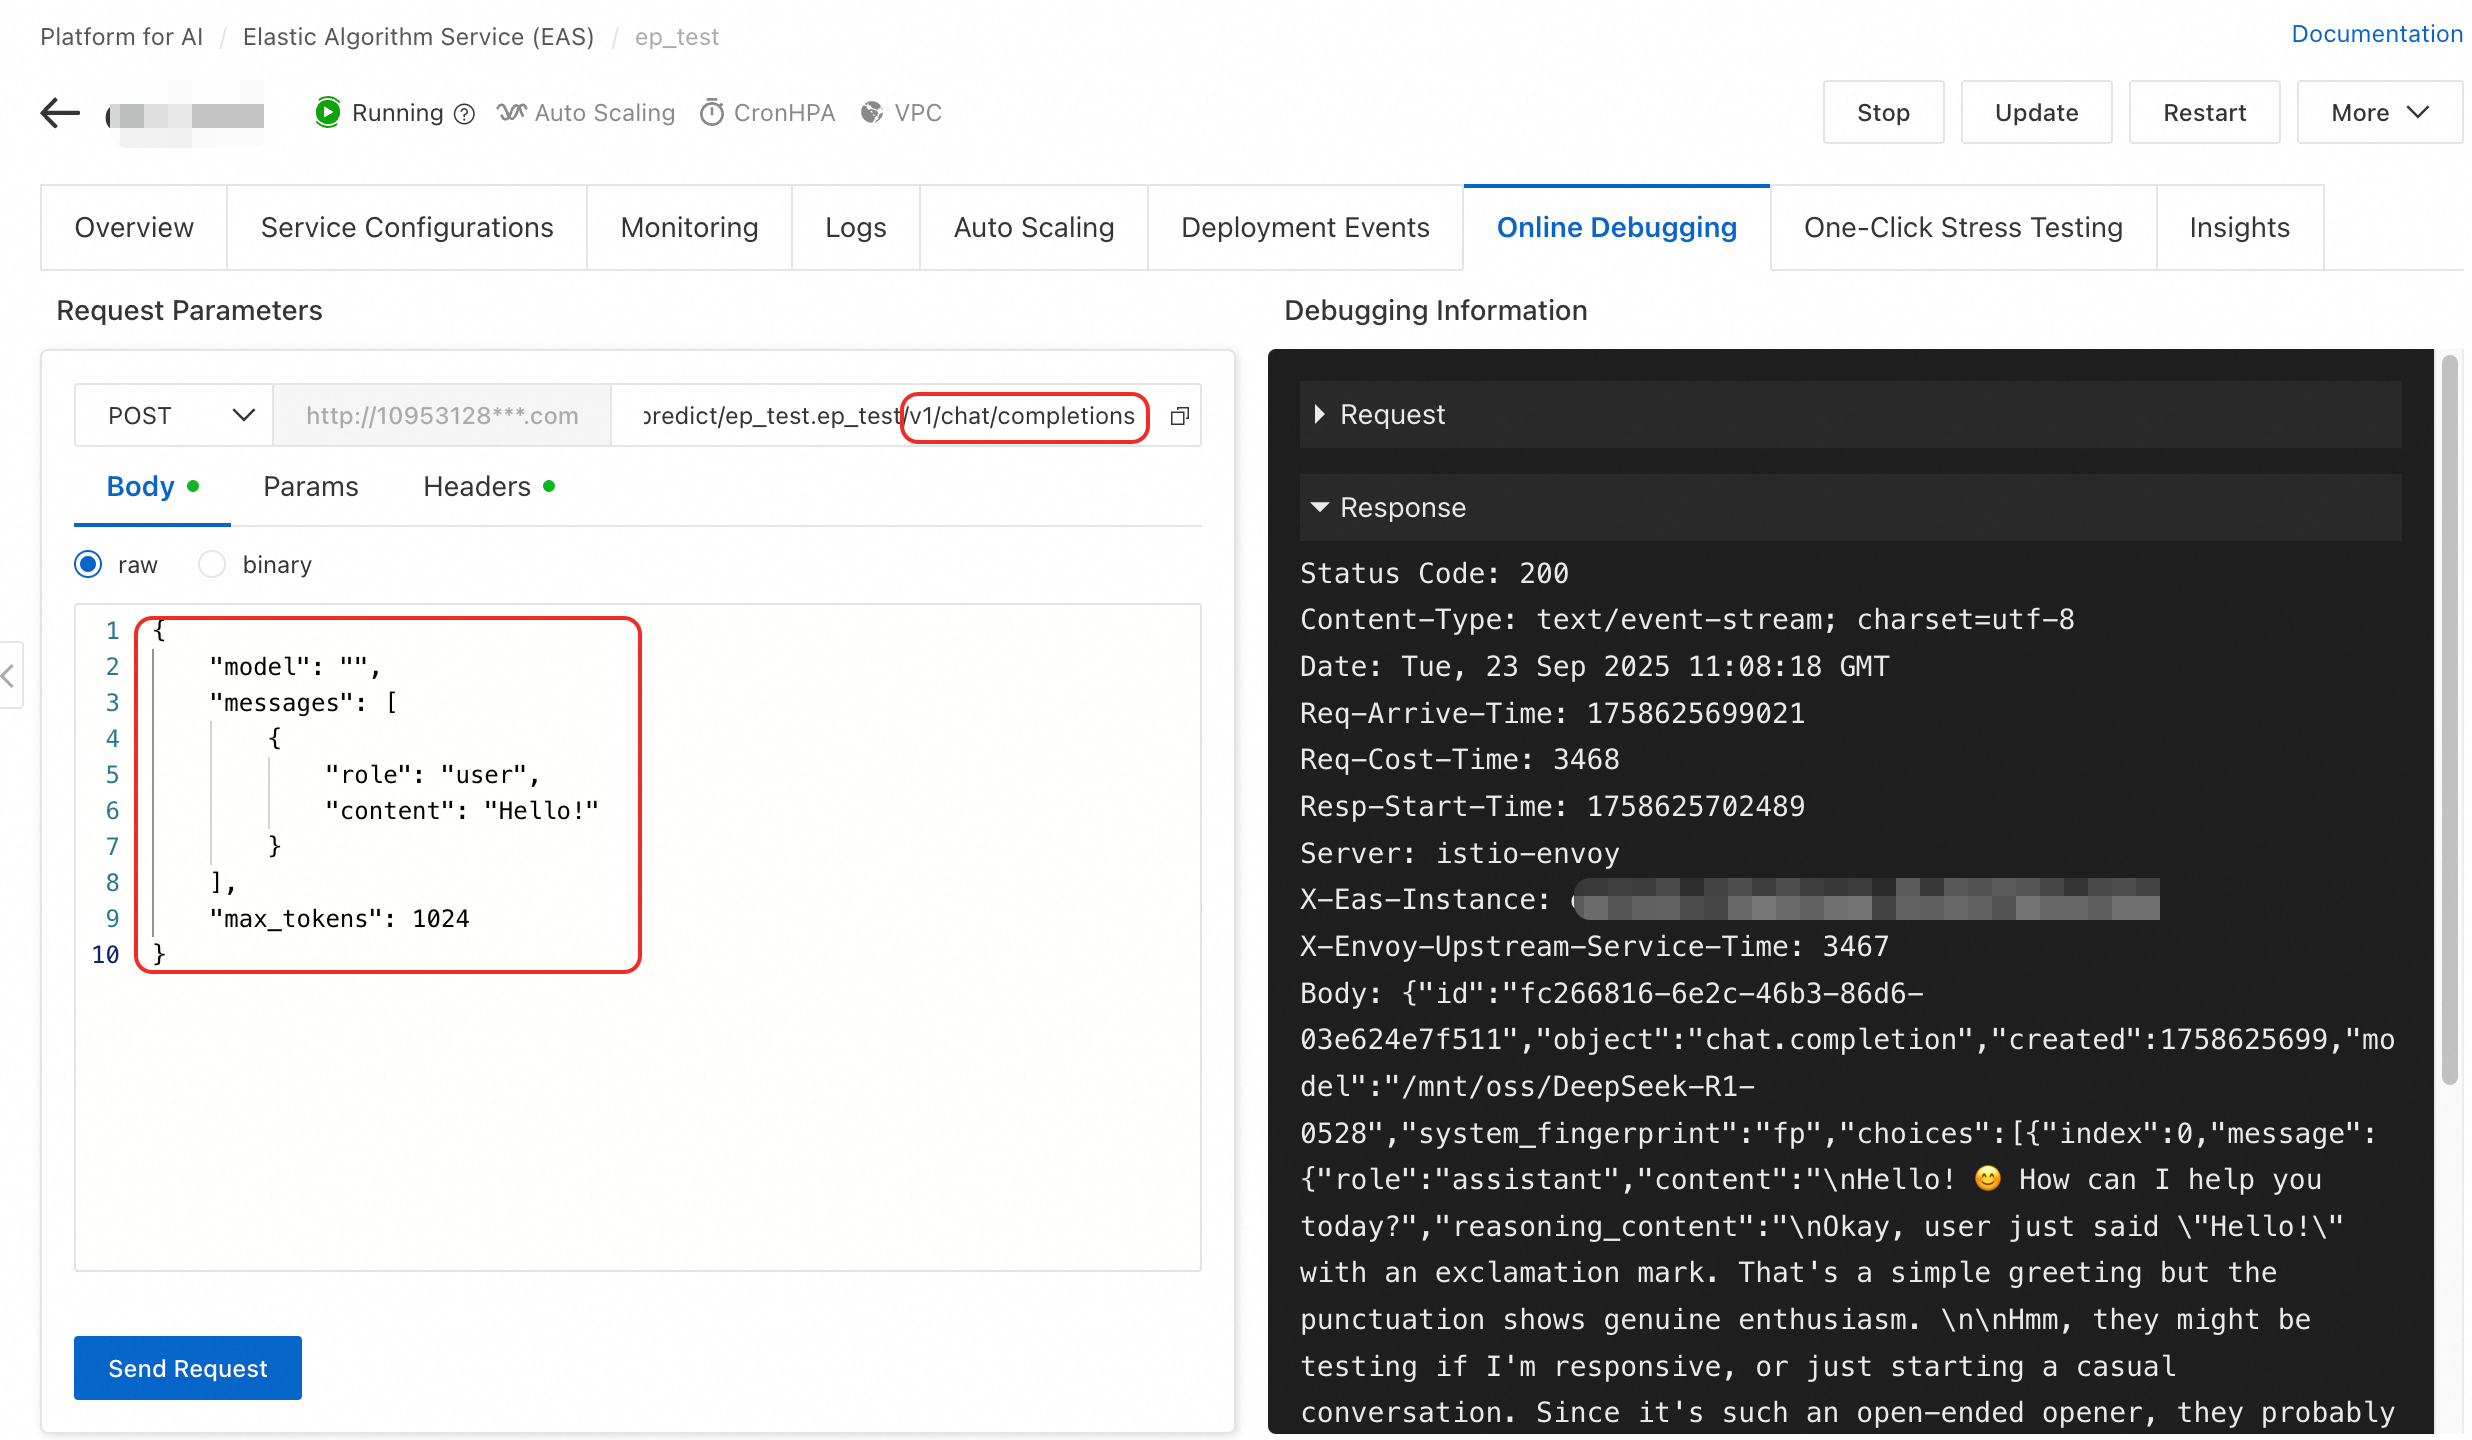Click the green Running status icon

(x=327, y=112)
